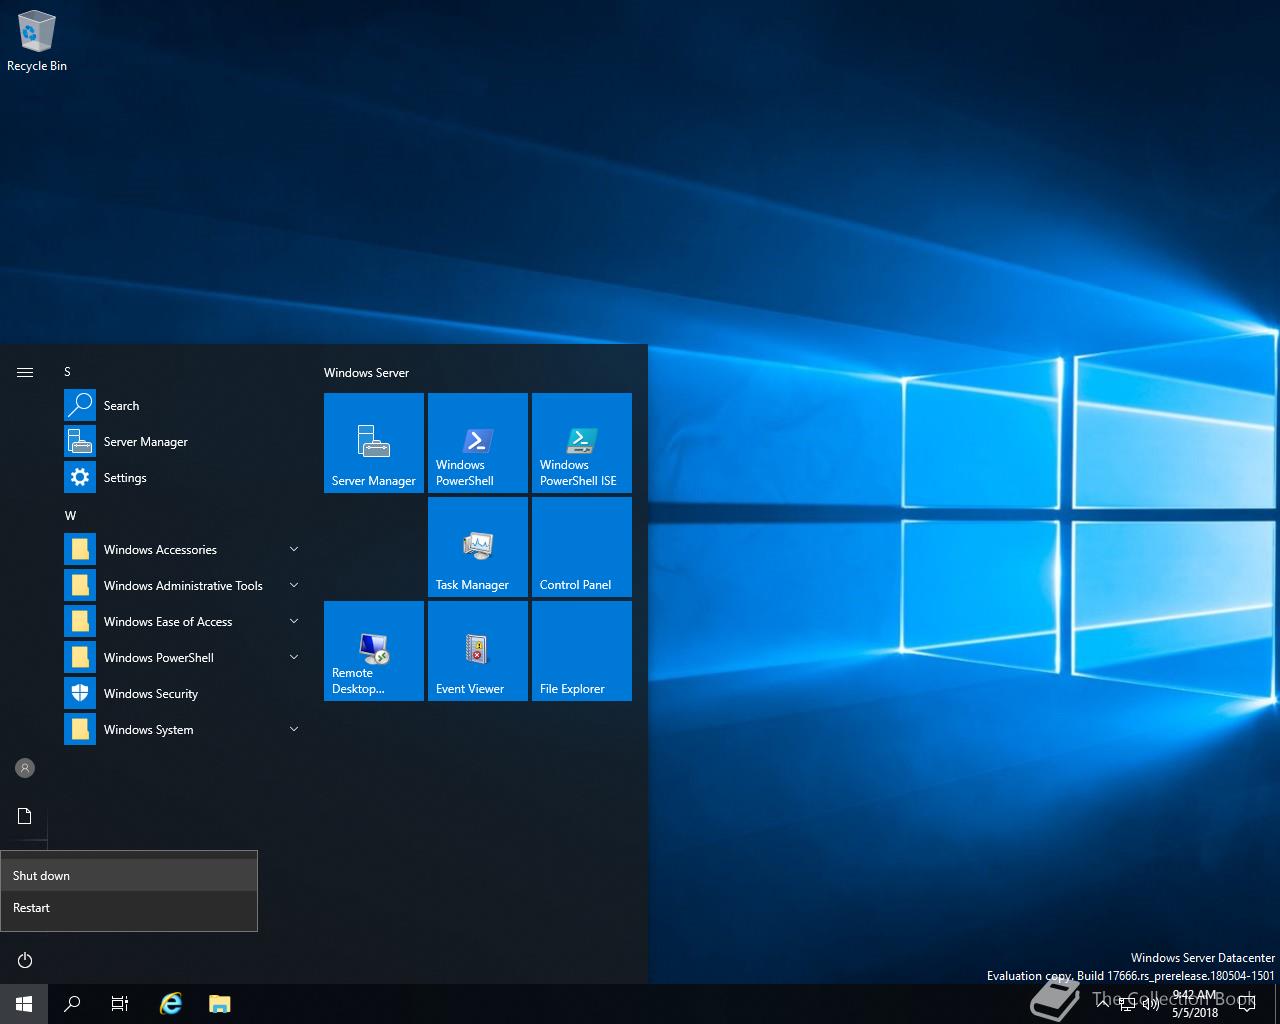This screenshot has width=1280, height=1024.
Task: Open the Recycle Bin on the desktop
Action: 37,42
